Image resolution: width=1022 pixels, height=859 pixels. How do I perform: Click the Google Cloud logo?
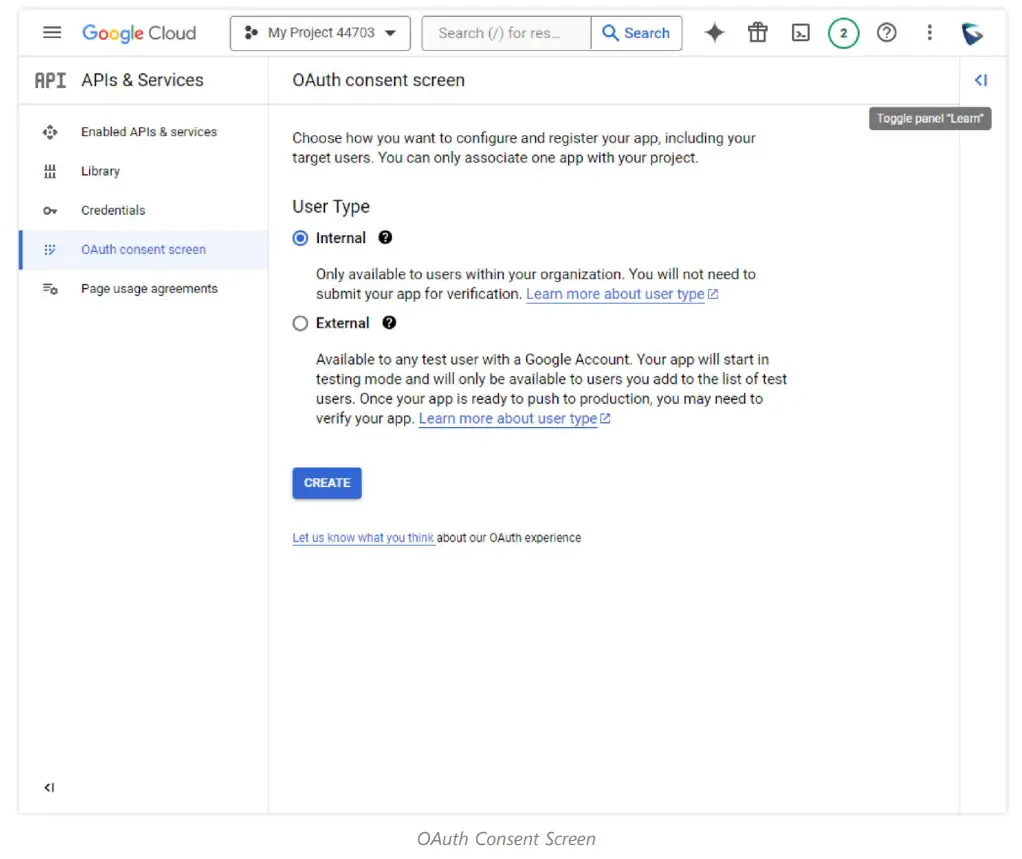point(139,33)
